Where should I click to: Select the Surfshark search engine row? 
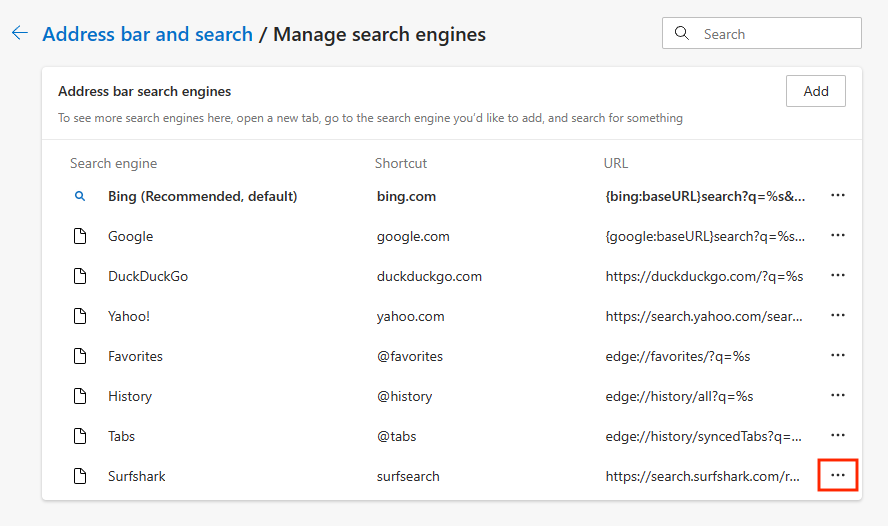point(137,476)
